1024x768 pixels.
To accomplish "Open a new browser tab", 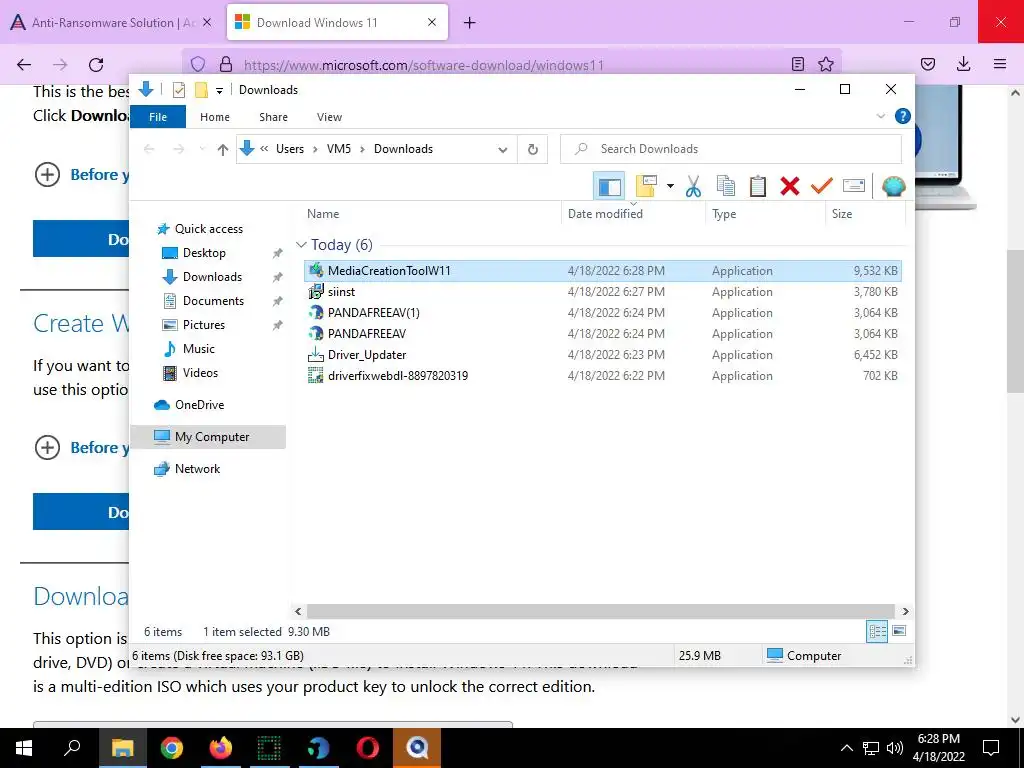I will 470,23.
